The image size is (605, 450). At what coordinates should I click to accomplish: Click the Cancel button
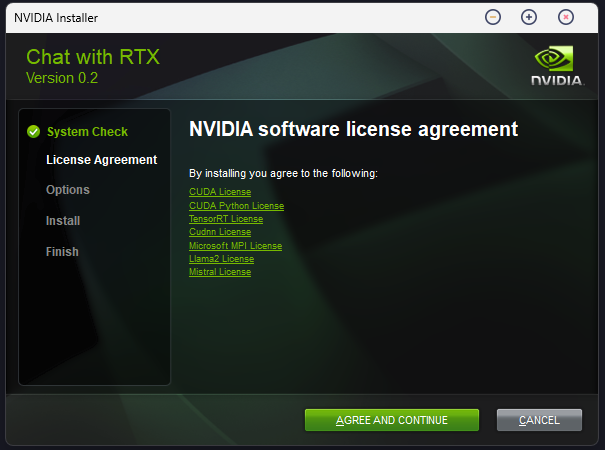coord(539,420)
